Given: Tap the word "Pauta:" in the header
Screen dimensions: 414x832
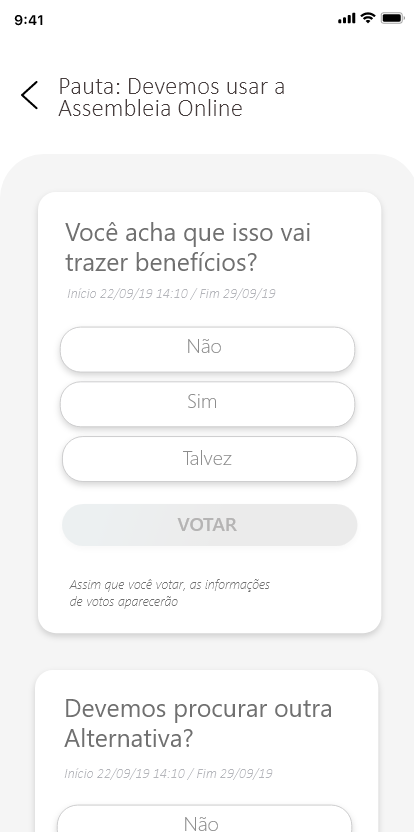Looking at the screenshot, I should (90, 86).
